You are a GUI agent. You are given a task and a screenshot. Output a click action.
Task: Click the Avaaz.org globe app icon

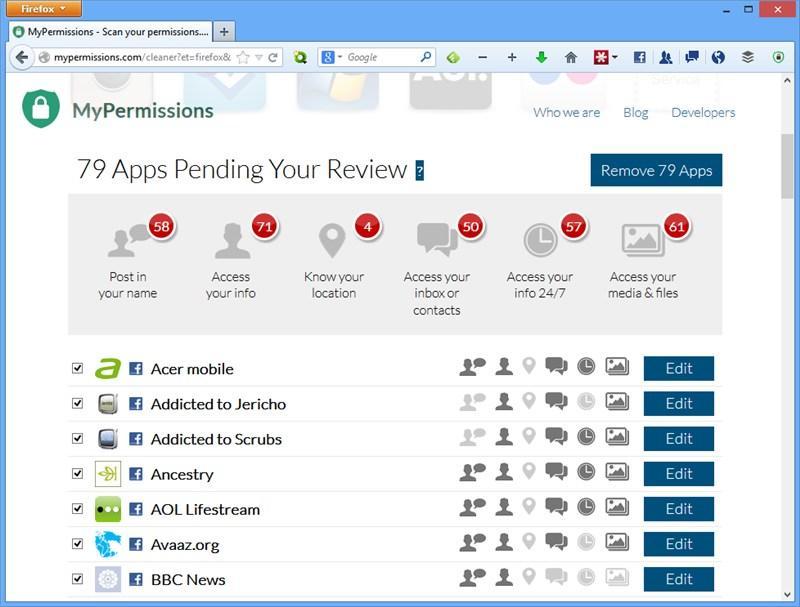(x=108, y=544)
